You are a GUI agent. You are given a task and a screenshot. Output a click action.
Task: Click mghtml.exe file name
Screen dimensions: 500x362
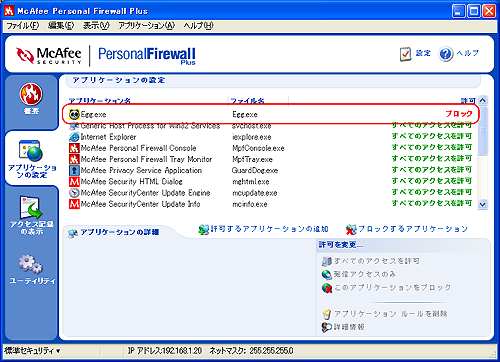point(251,182)
